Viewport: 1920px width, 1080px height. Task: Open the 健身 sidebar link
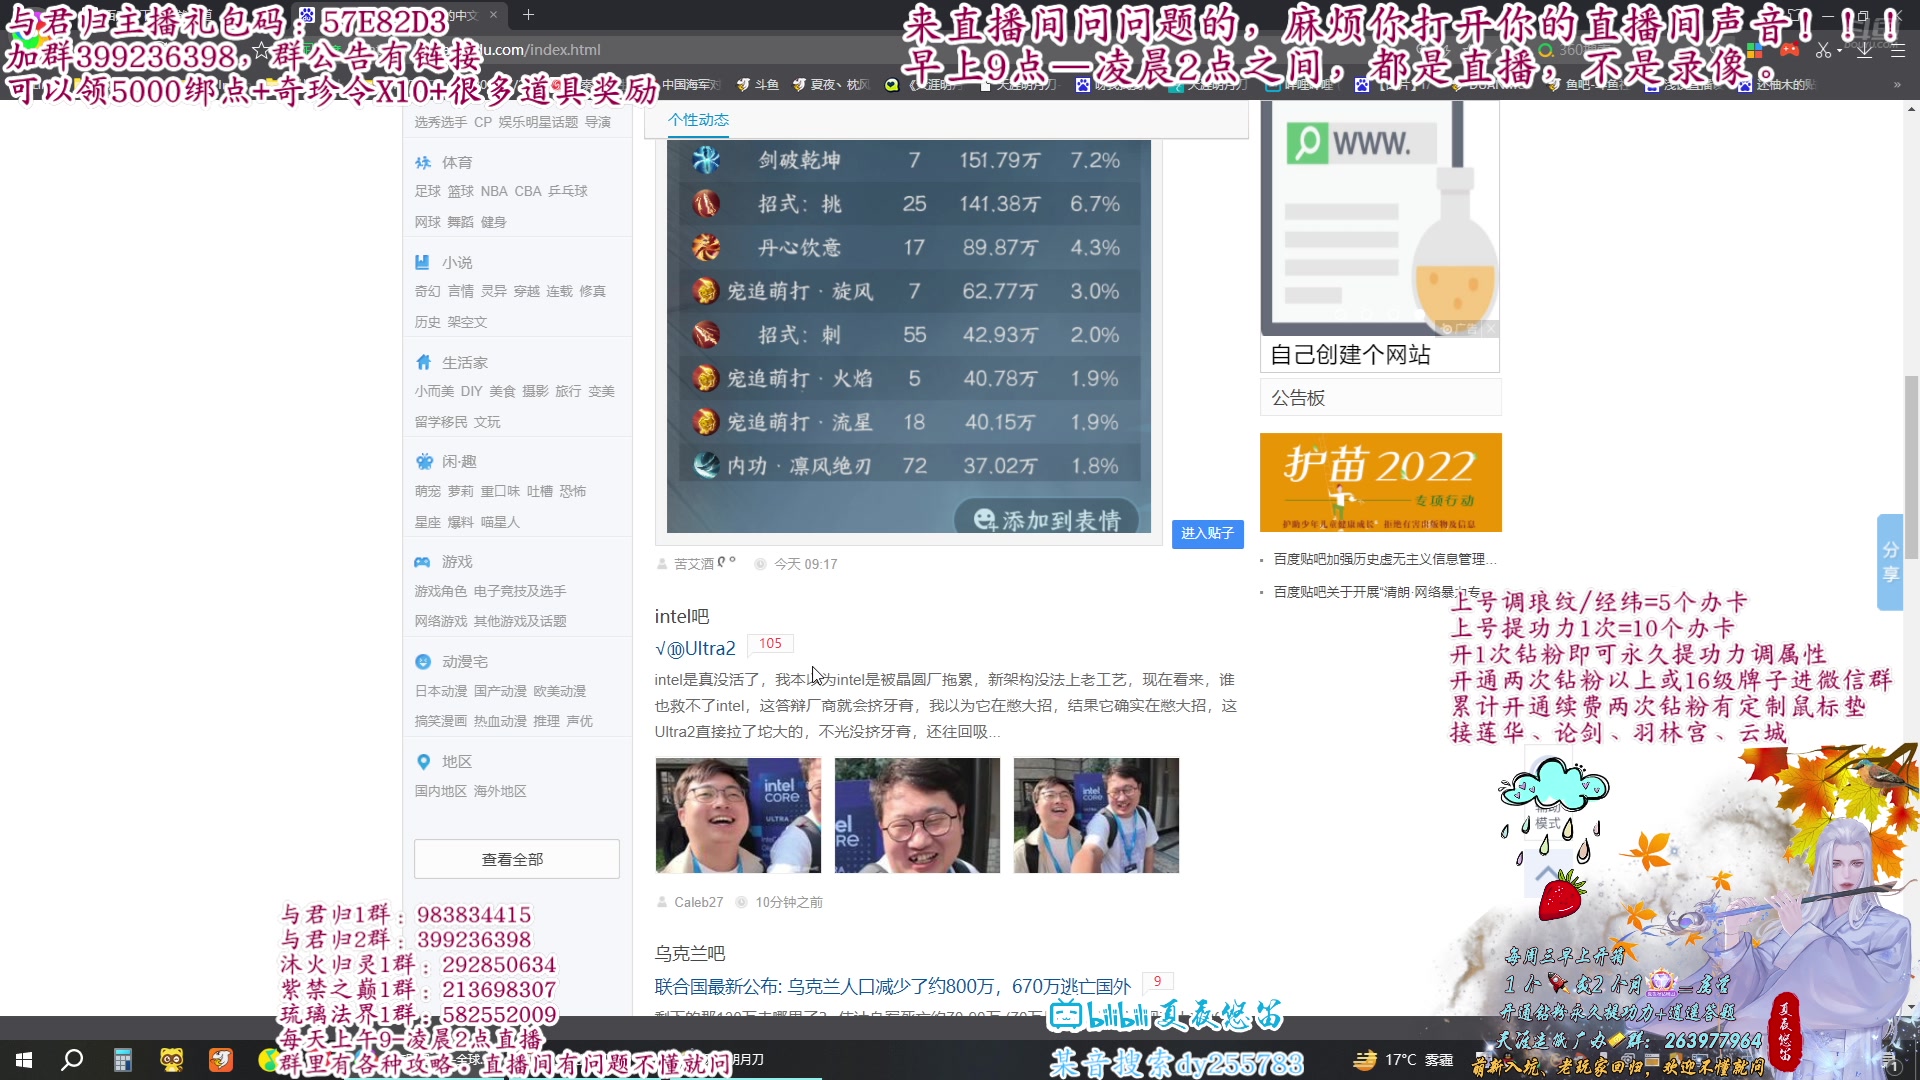tap(494, 222)
